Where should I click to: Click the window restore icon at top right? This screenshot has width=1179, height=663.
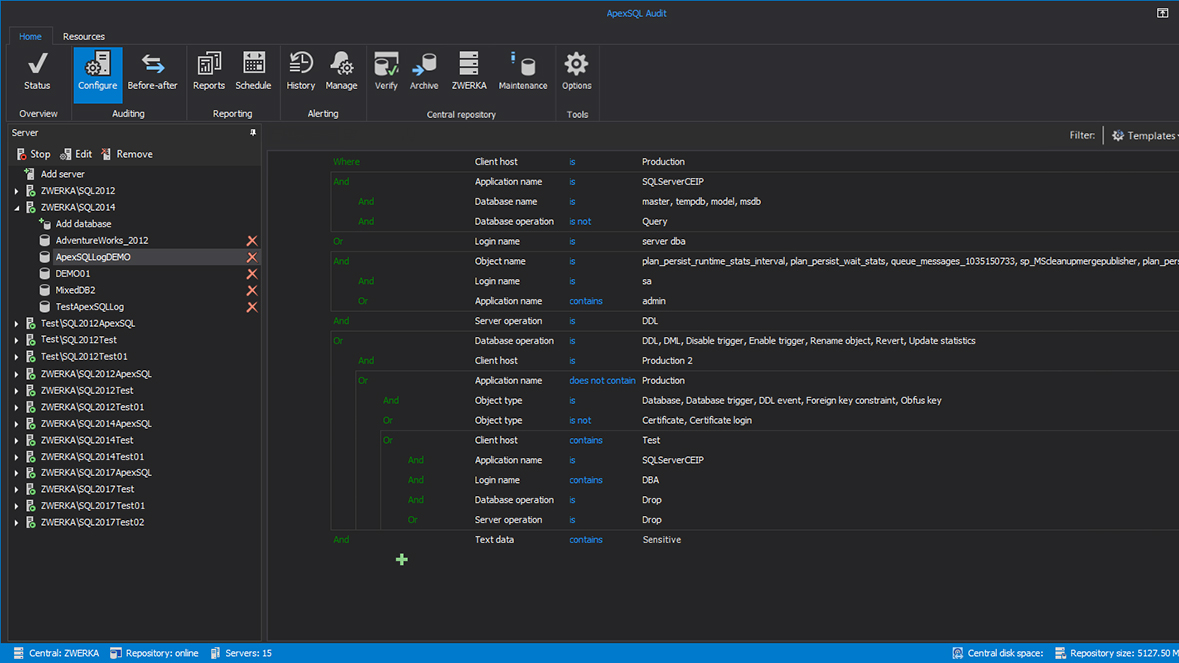1162,13
